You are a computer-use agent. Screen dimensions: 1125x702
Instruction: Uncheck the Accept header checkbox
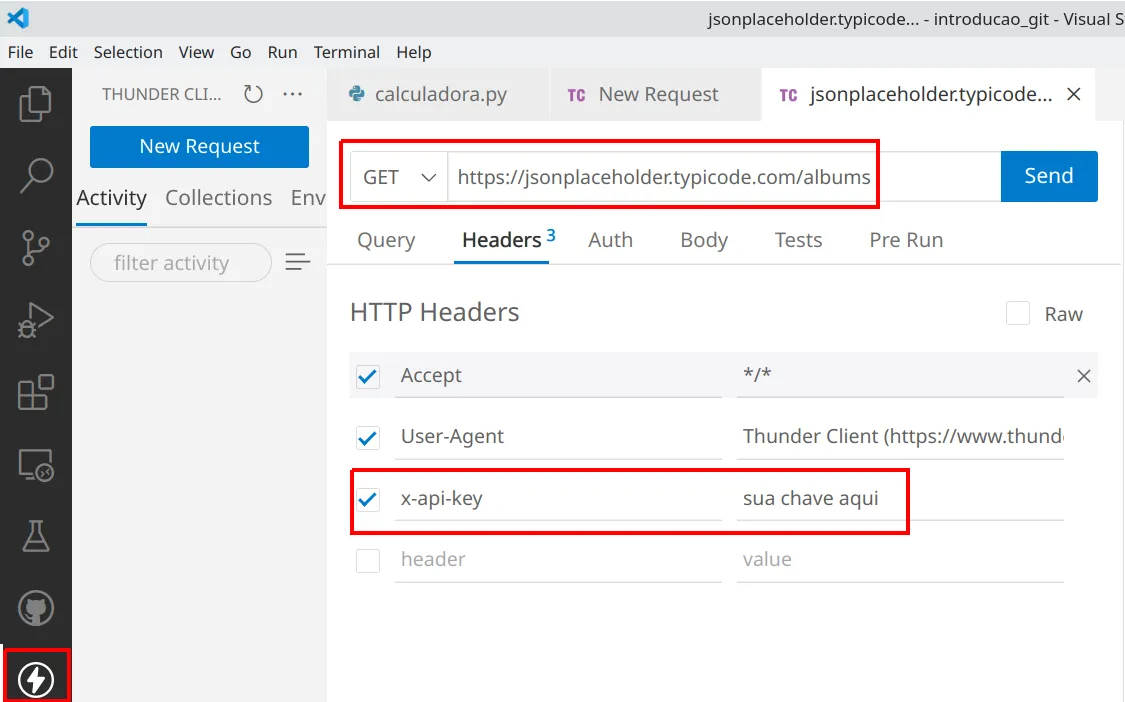click(368, 376)
